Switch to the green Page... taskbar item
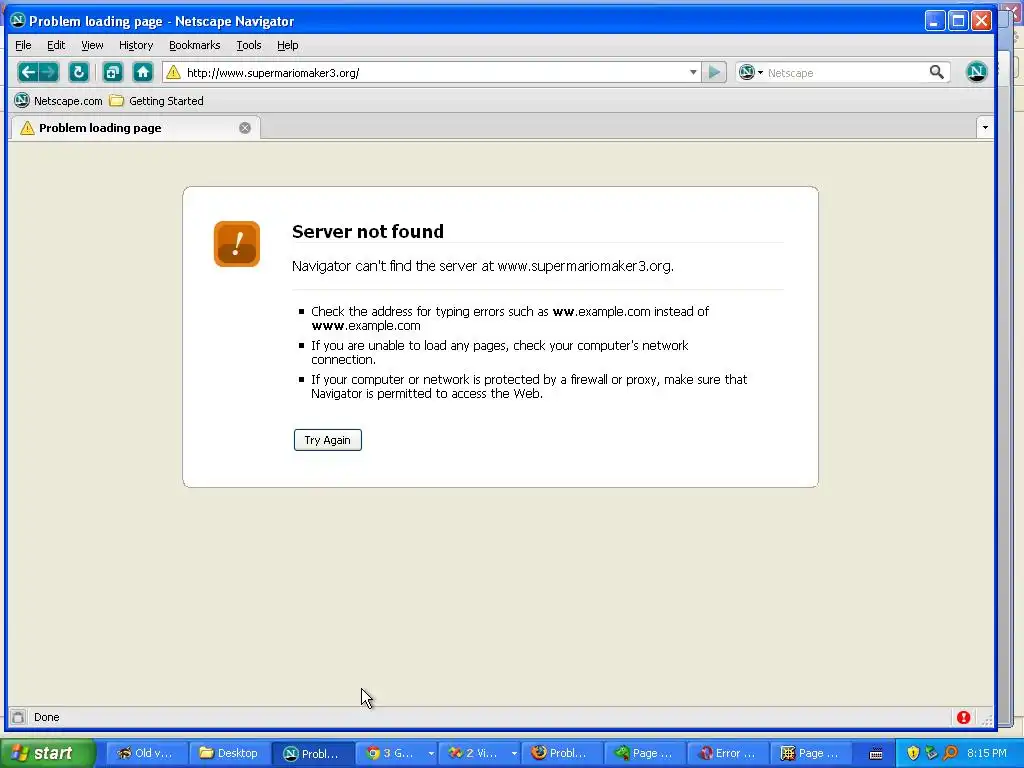 645,753
